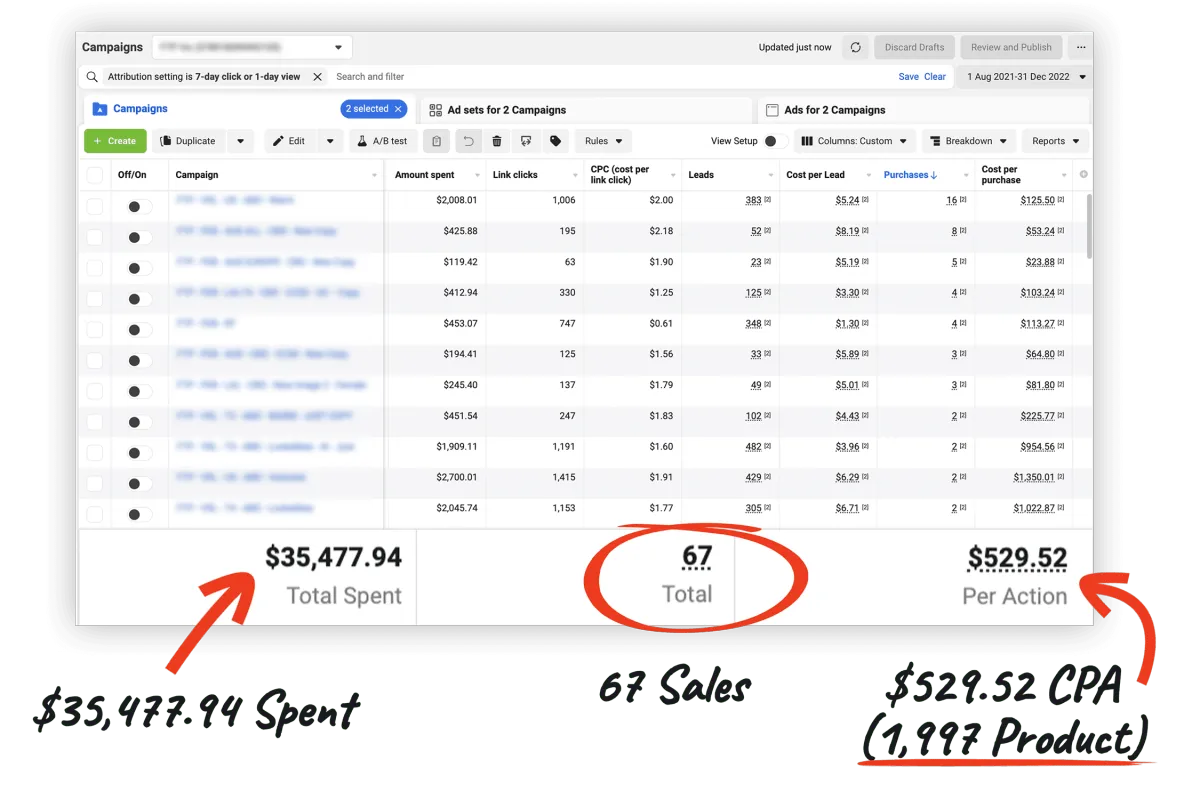This screenshot has width=1200, height=792.
Task: Open the Leads column arrow menu
Action: pos(771,176)
